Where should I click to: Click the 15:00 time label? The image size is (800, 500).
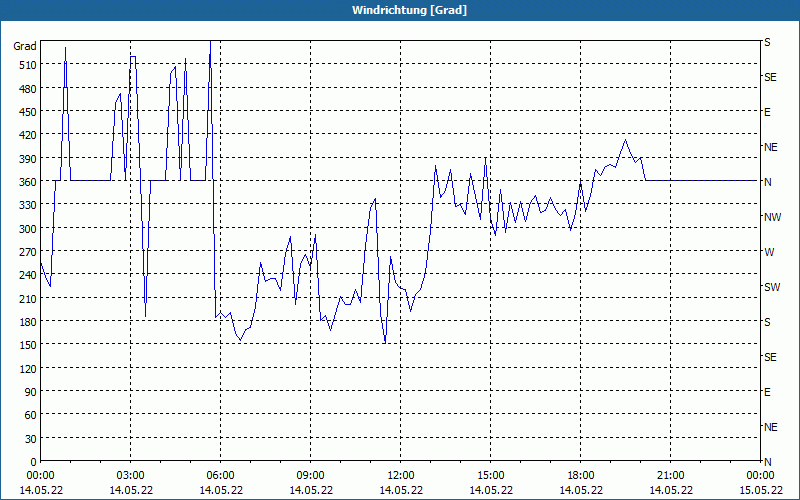491,476
